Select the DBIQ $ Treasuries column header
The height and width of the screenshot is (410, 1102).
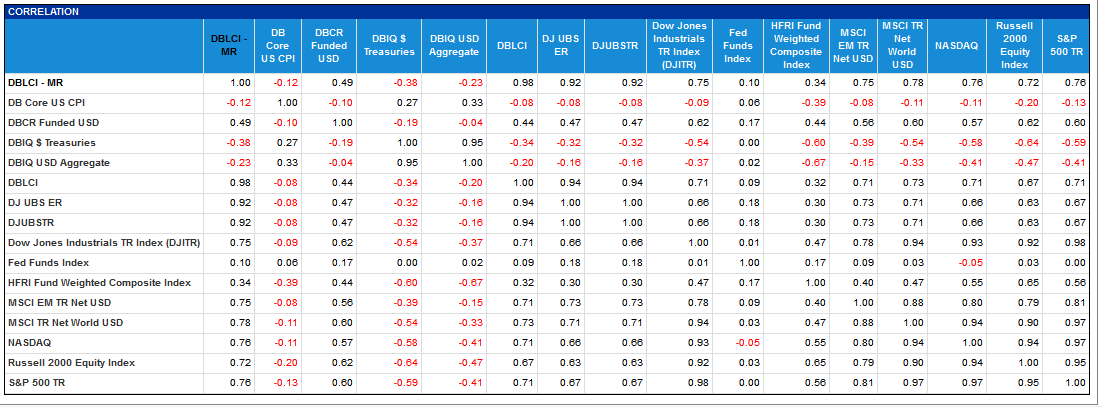coord(389,46)
